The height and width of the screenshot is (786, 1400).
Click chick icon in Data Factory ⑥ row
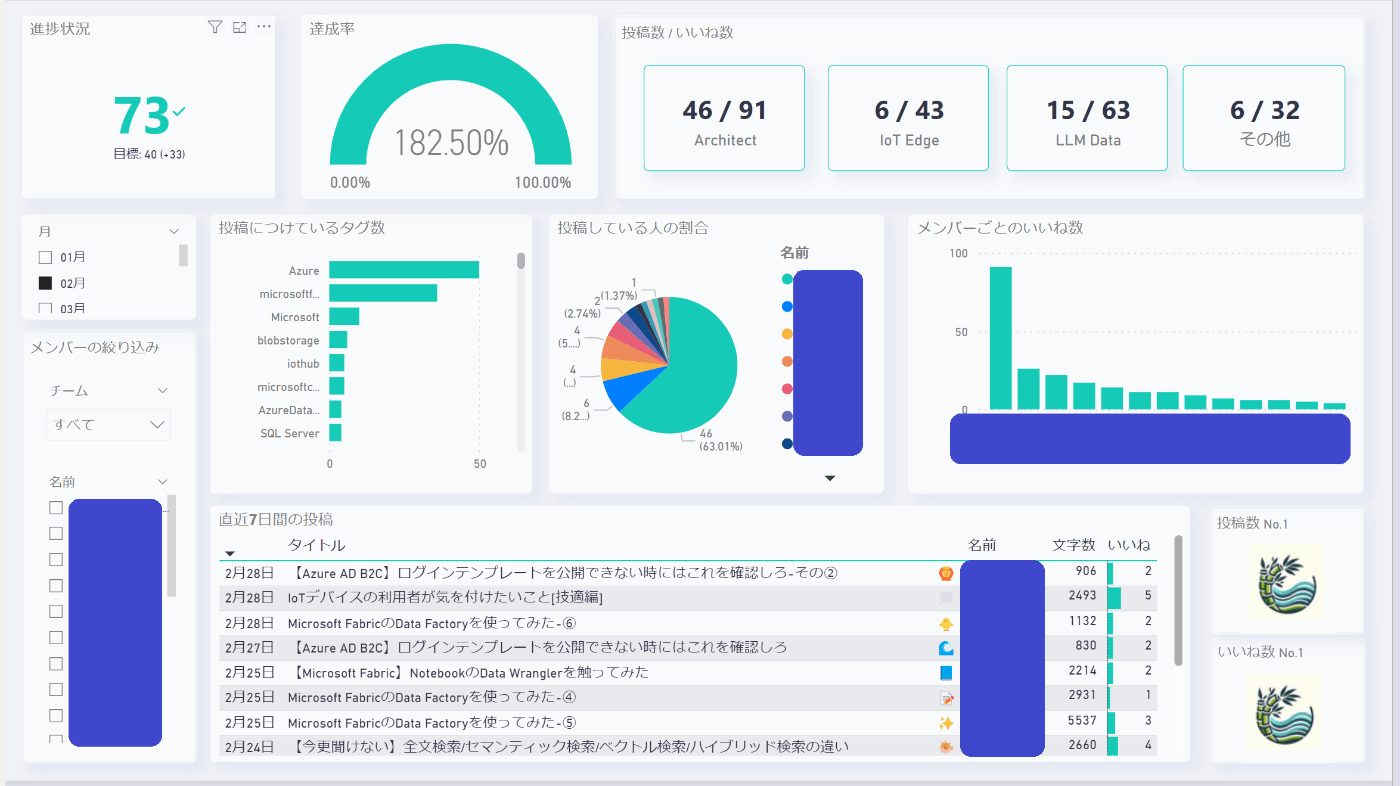(x=945, y=623)
